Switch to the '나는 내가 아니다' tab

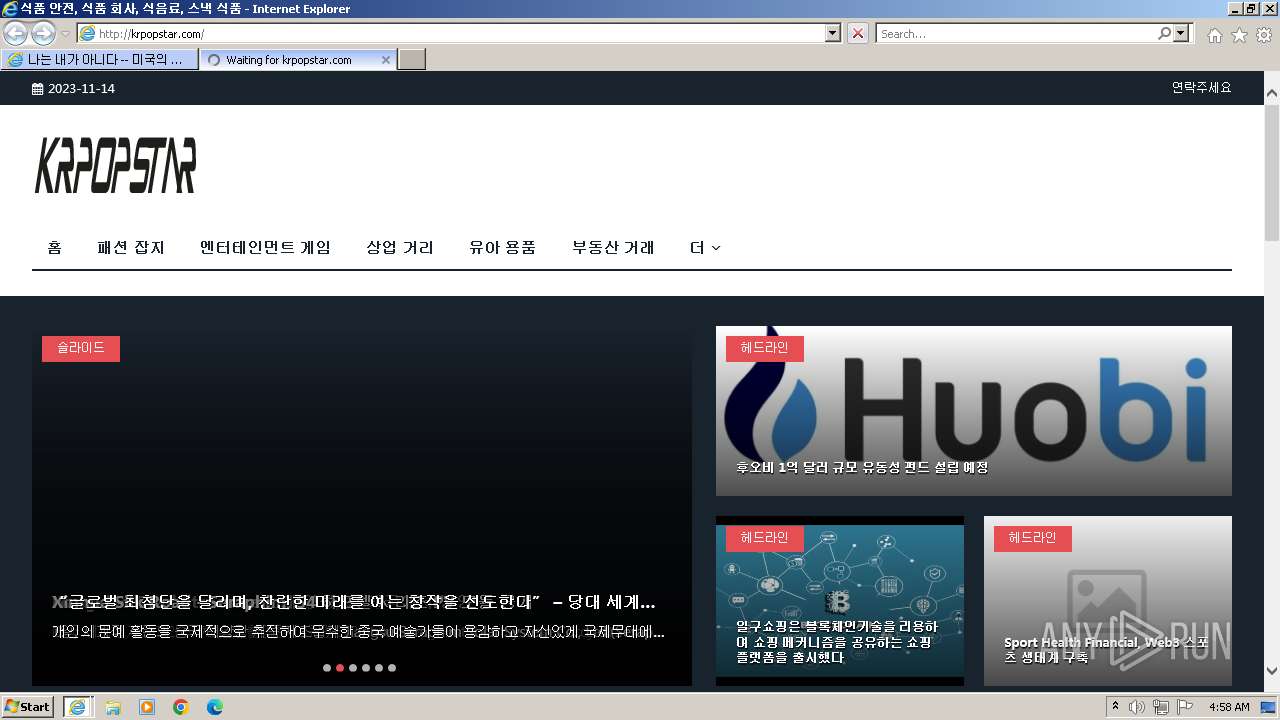pyautogui.click(x=99, y=60)
